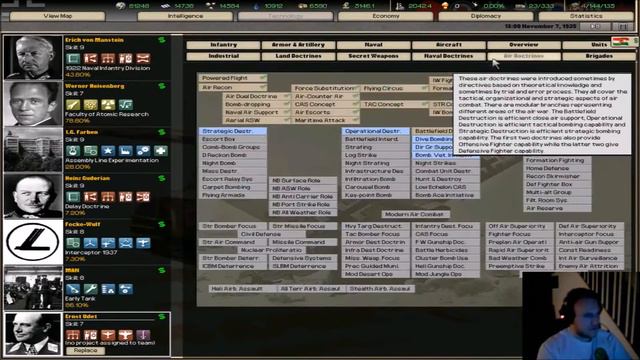Click the green dollar icon beside Ernst Udet

tap(162, 317)
